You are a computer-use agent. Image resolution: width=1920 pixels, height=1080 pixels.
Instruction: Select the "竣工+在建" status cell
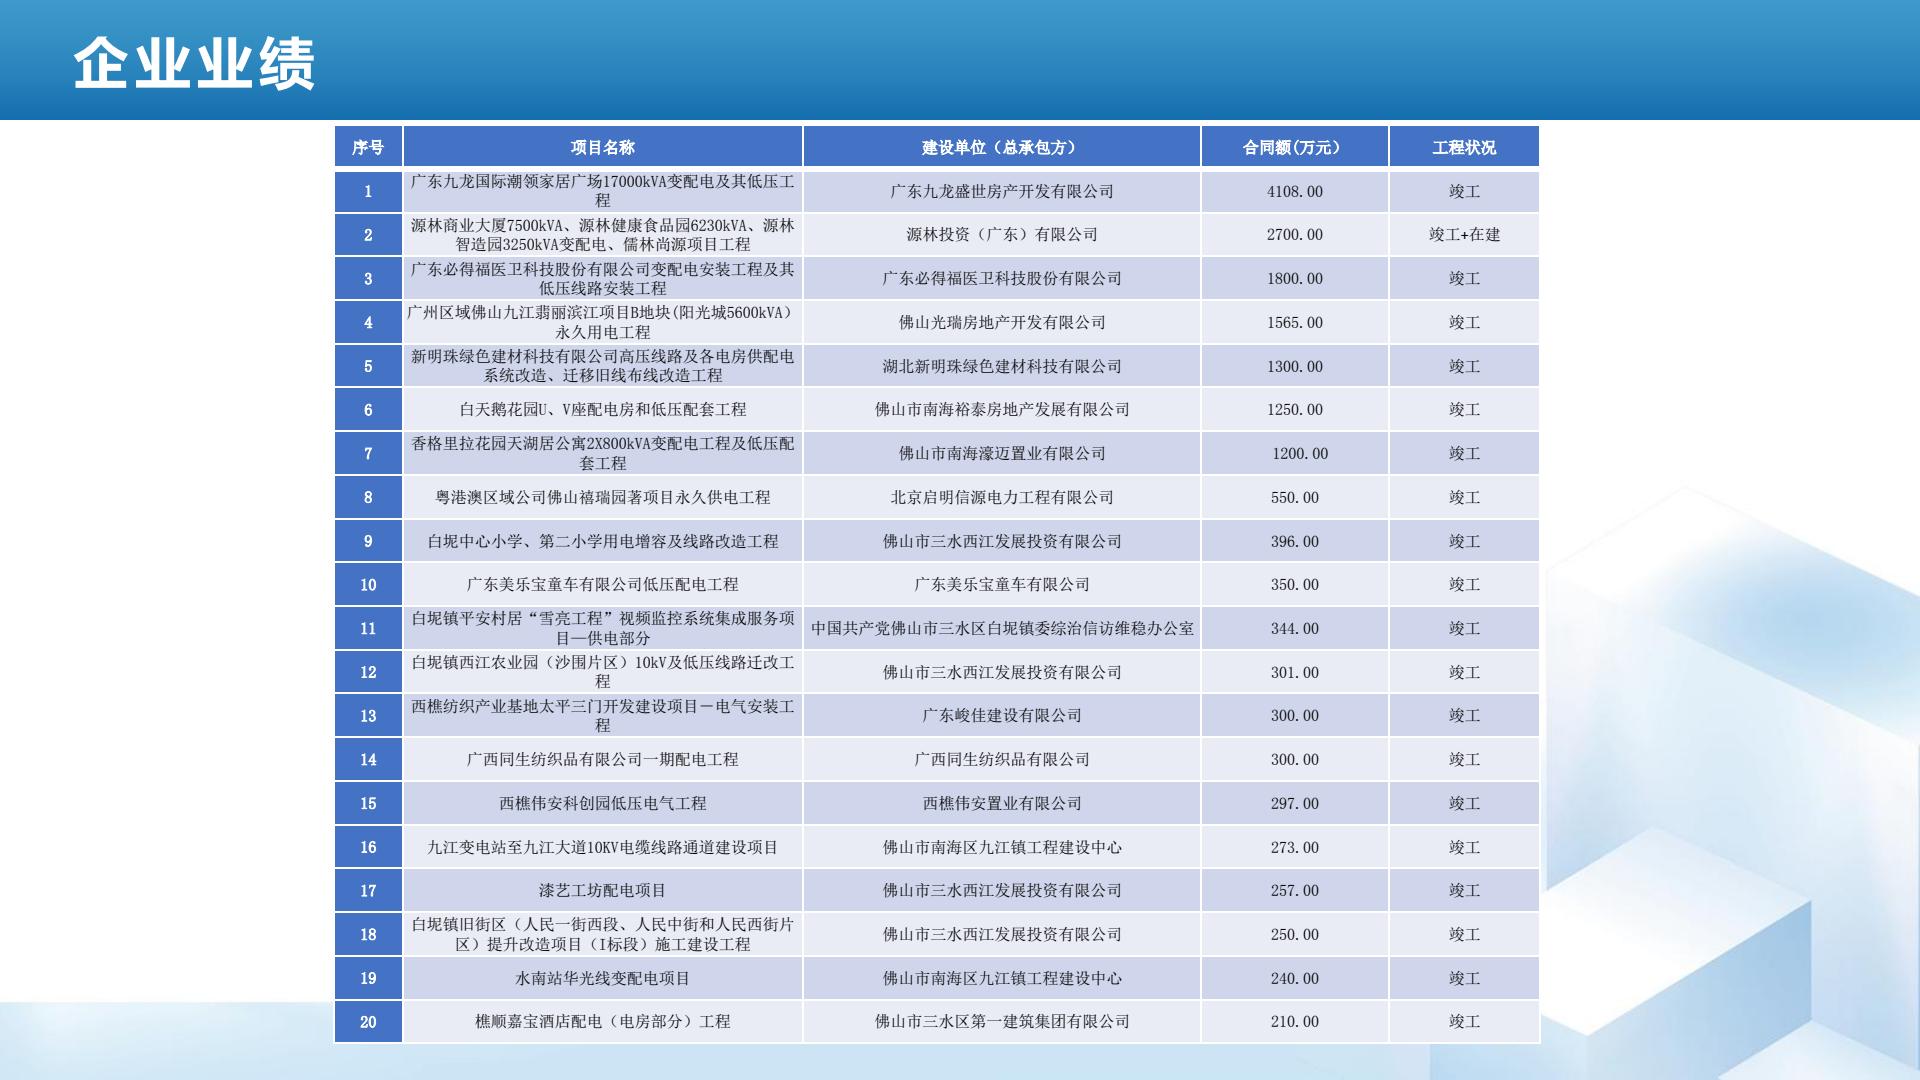coord(1464,234)
